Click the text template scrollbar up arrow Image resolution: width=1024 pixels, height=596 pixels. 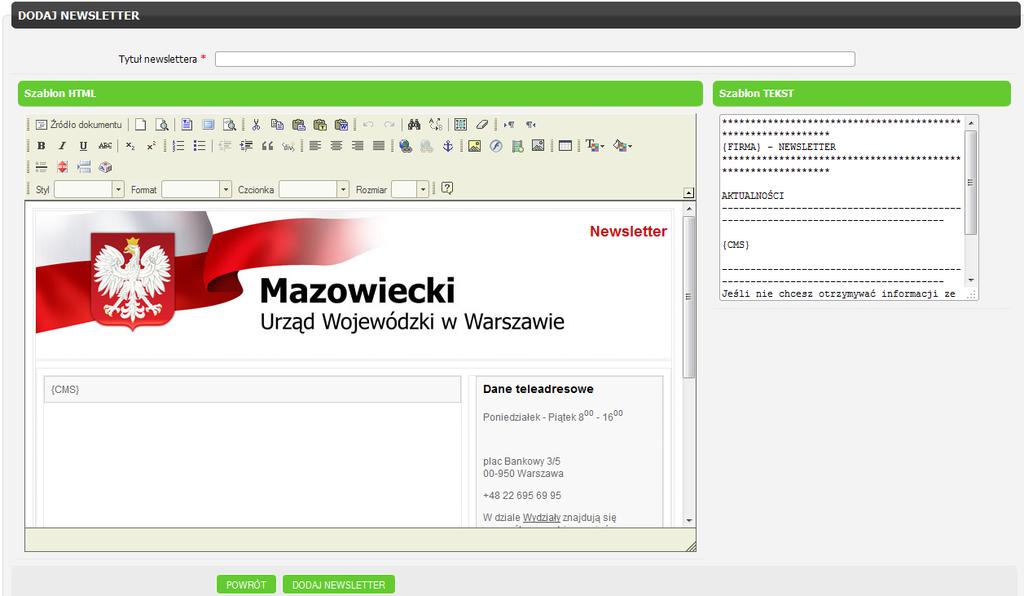(x=971, y=122)
